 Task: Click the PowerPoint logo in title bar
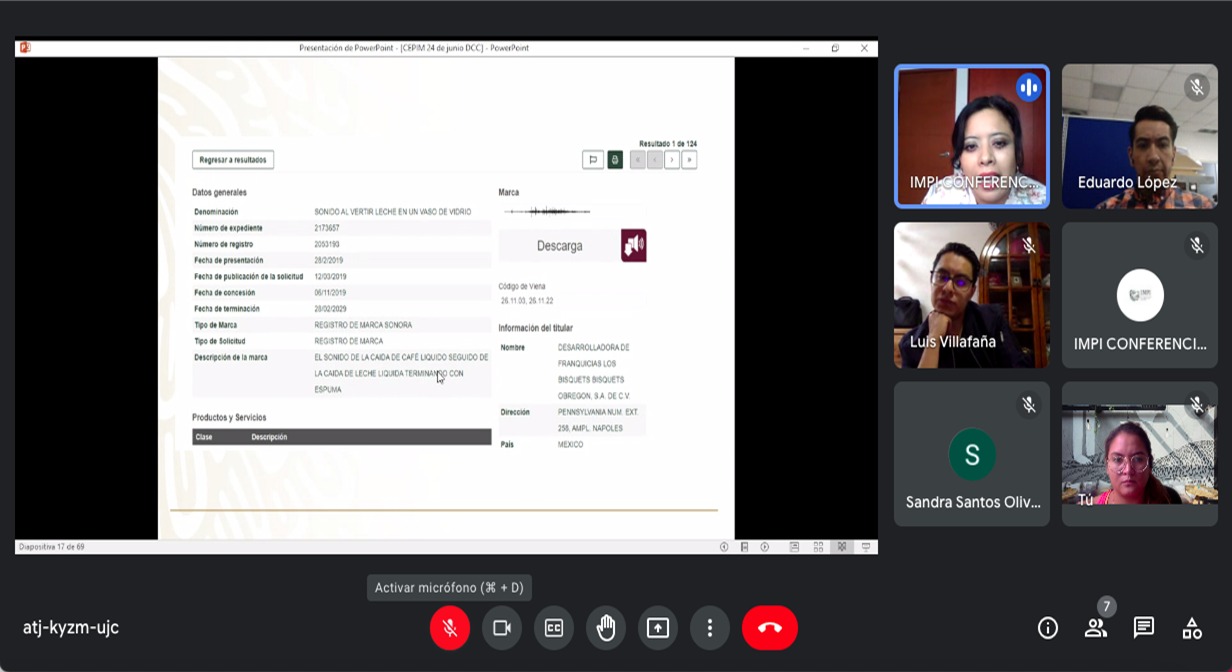(25, 48)
